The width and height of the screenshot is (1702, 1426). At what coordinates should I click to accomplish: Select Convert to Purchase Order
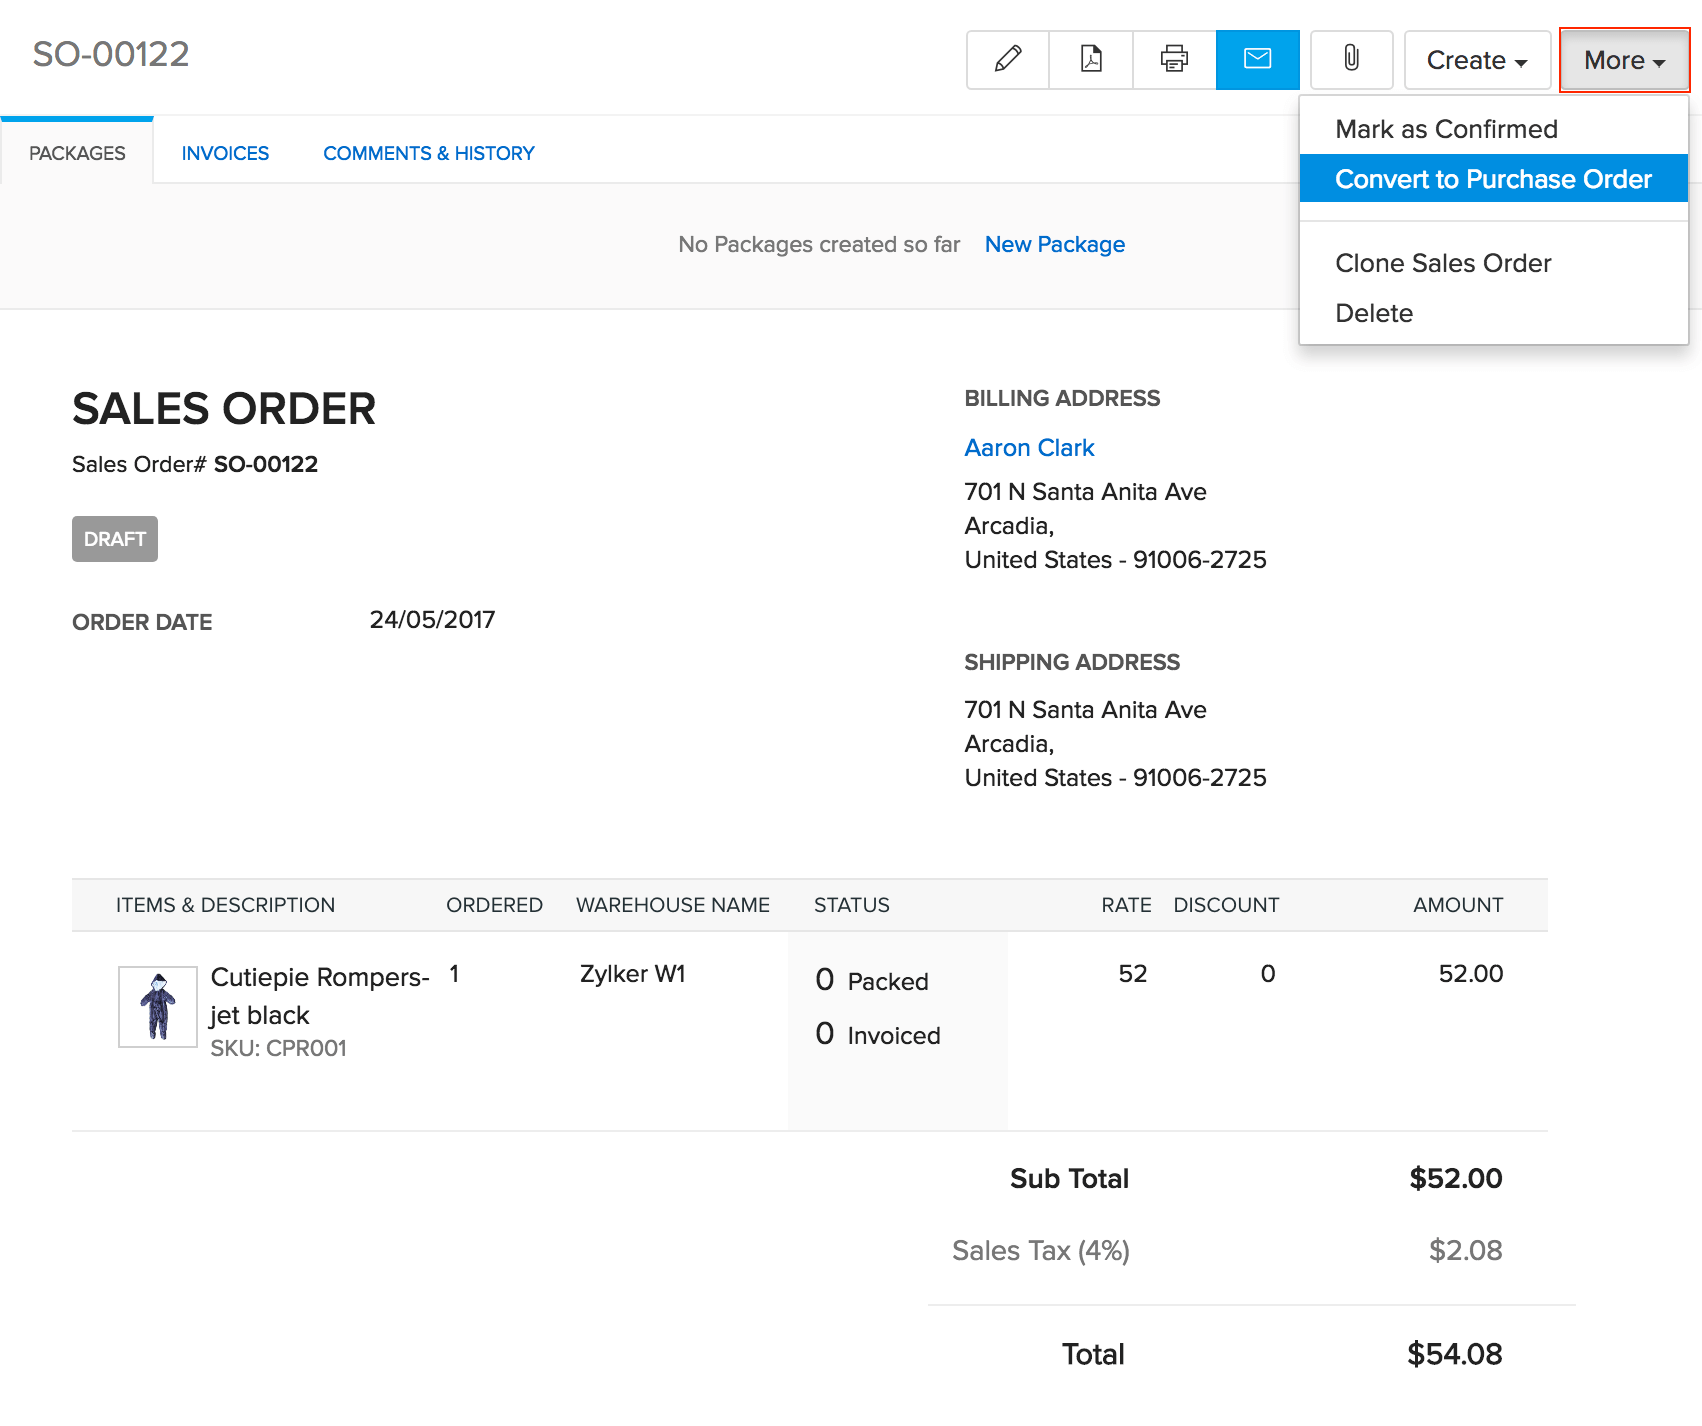pos(1494,179)
